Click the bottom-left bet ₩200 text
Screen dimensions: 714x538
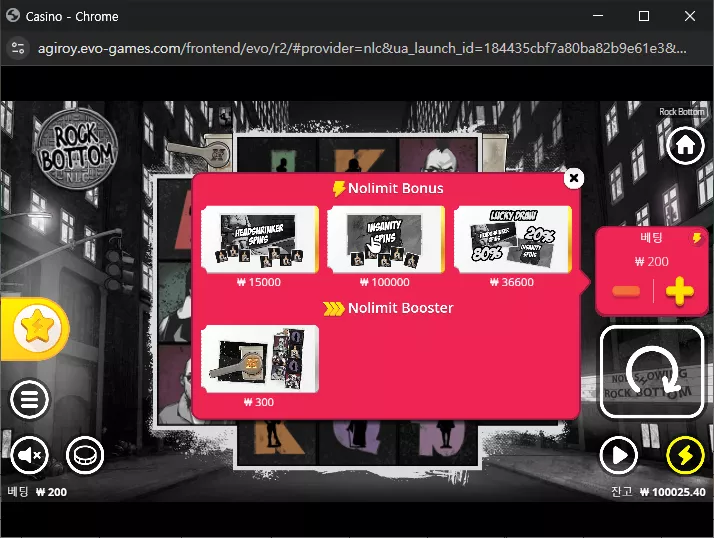click(x=51, y=492)
